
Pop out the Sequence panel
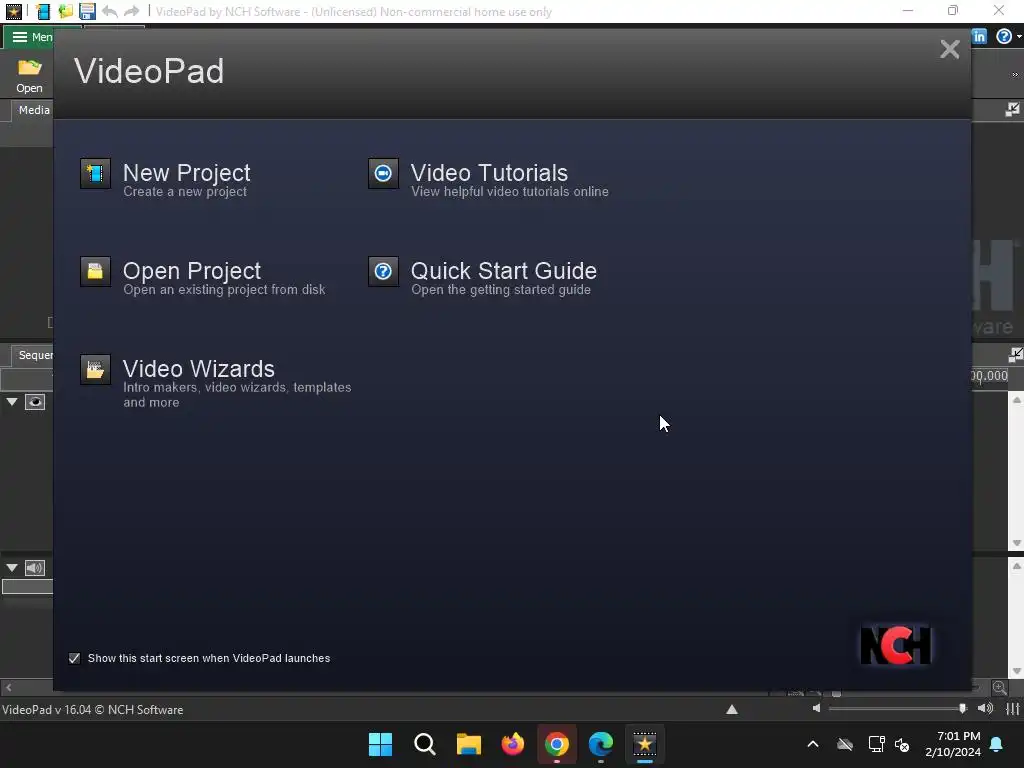(1016, 355)
